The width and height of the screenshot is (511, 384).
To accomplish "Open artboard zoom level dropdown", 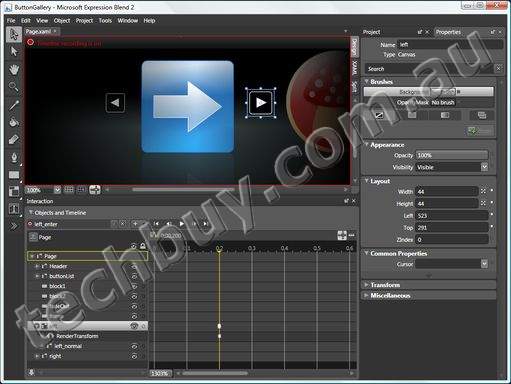I will 58,190.
